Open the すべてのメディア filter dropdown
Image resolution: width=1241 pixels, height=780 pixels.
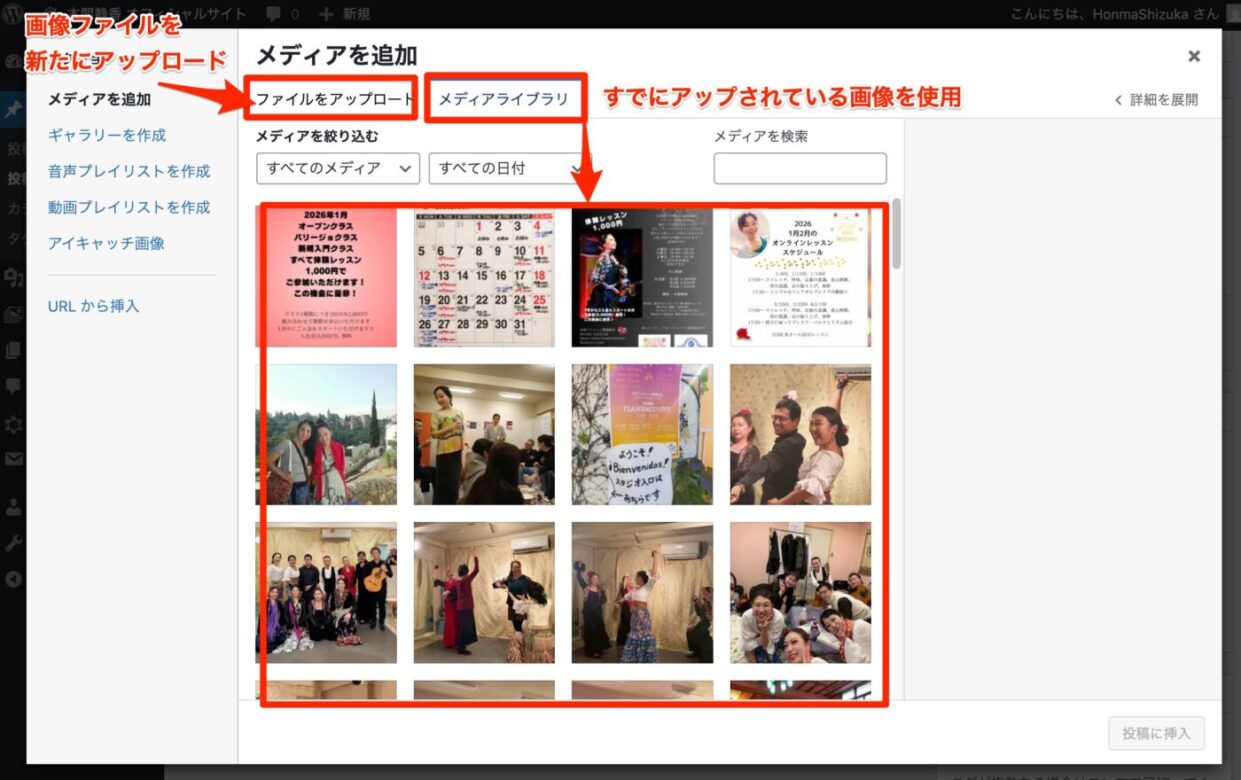click(337, 168)
